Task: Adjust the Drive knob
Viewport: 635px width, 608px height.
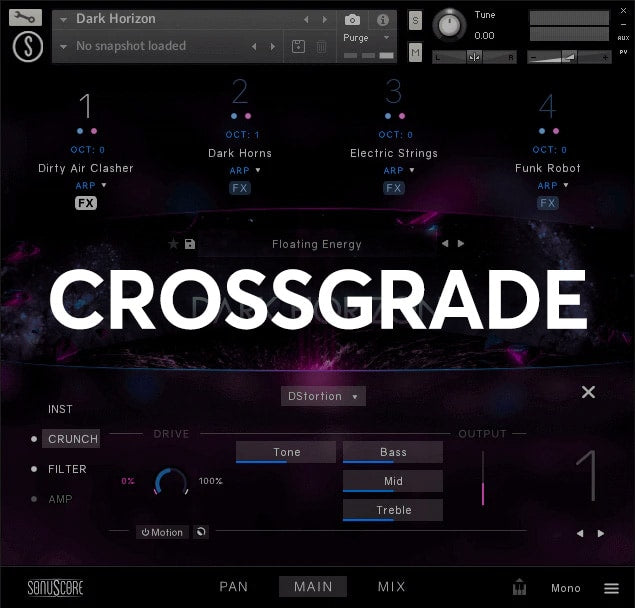Action: (x=171, y=481)
